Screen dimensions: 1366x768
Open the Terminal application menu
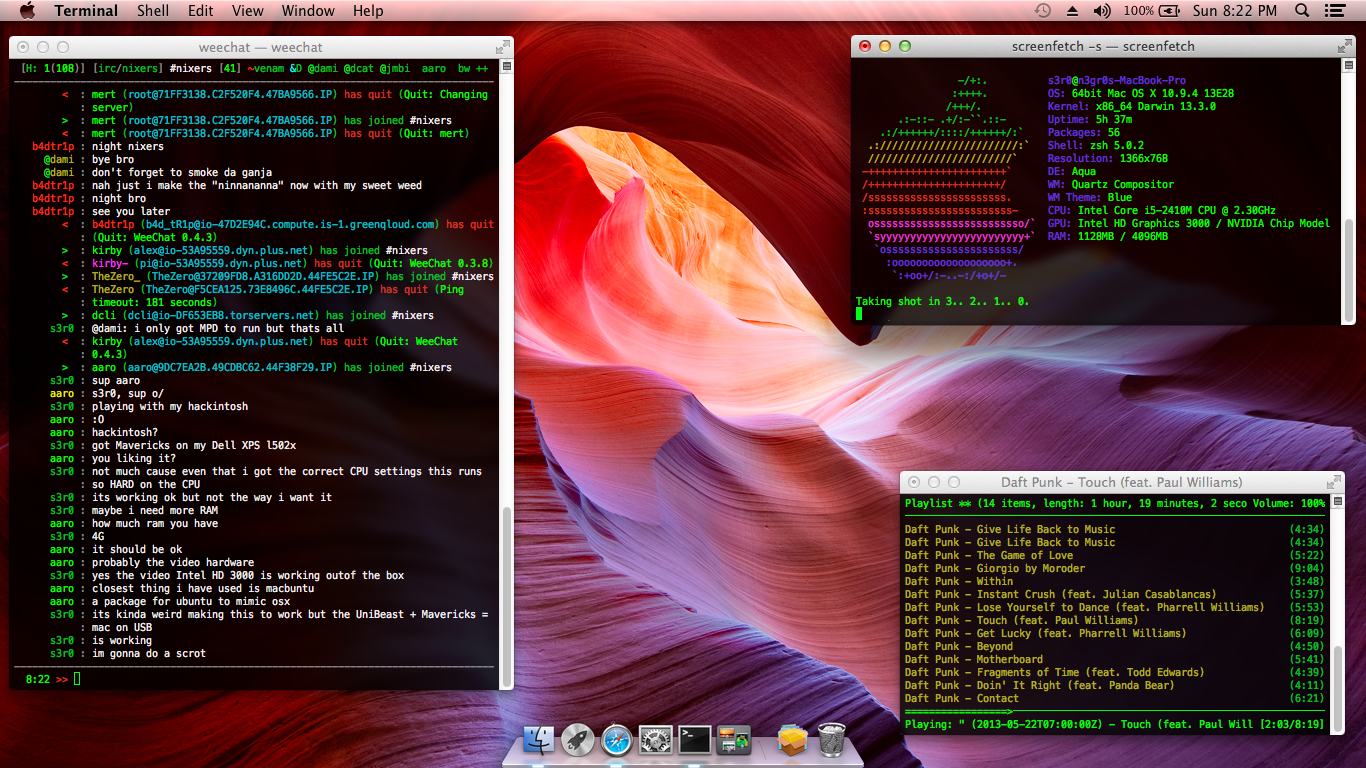click(x=86, y=11)
